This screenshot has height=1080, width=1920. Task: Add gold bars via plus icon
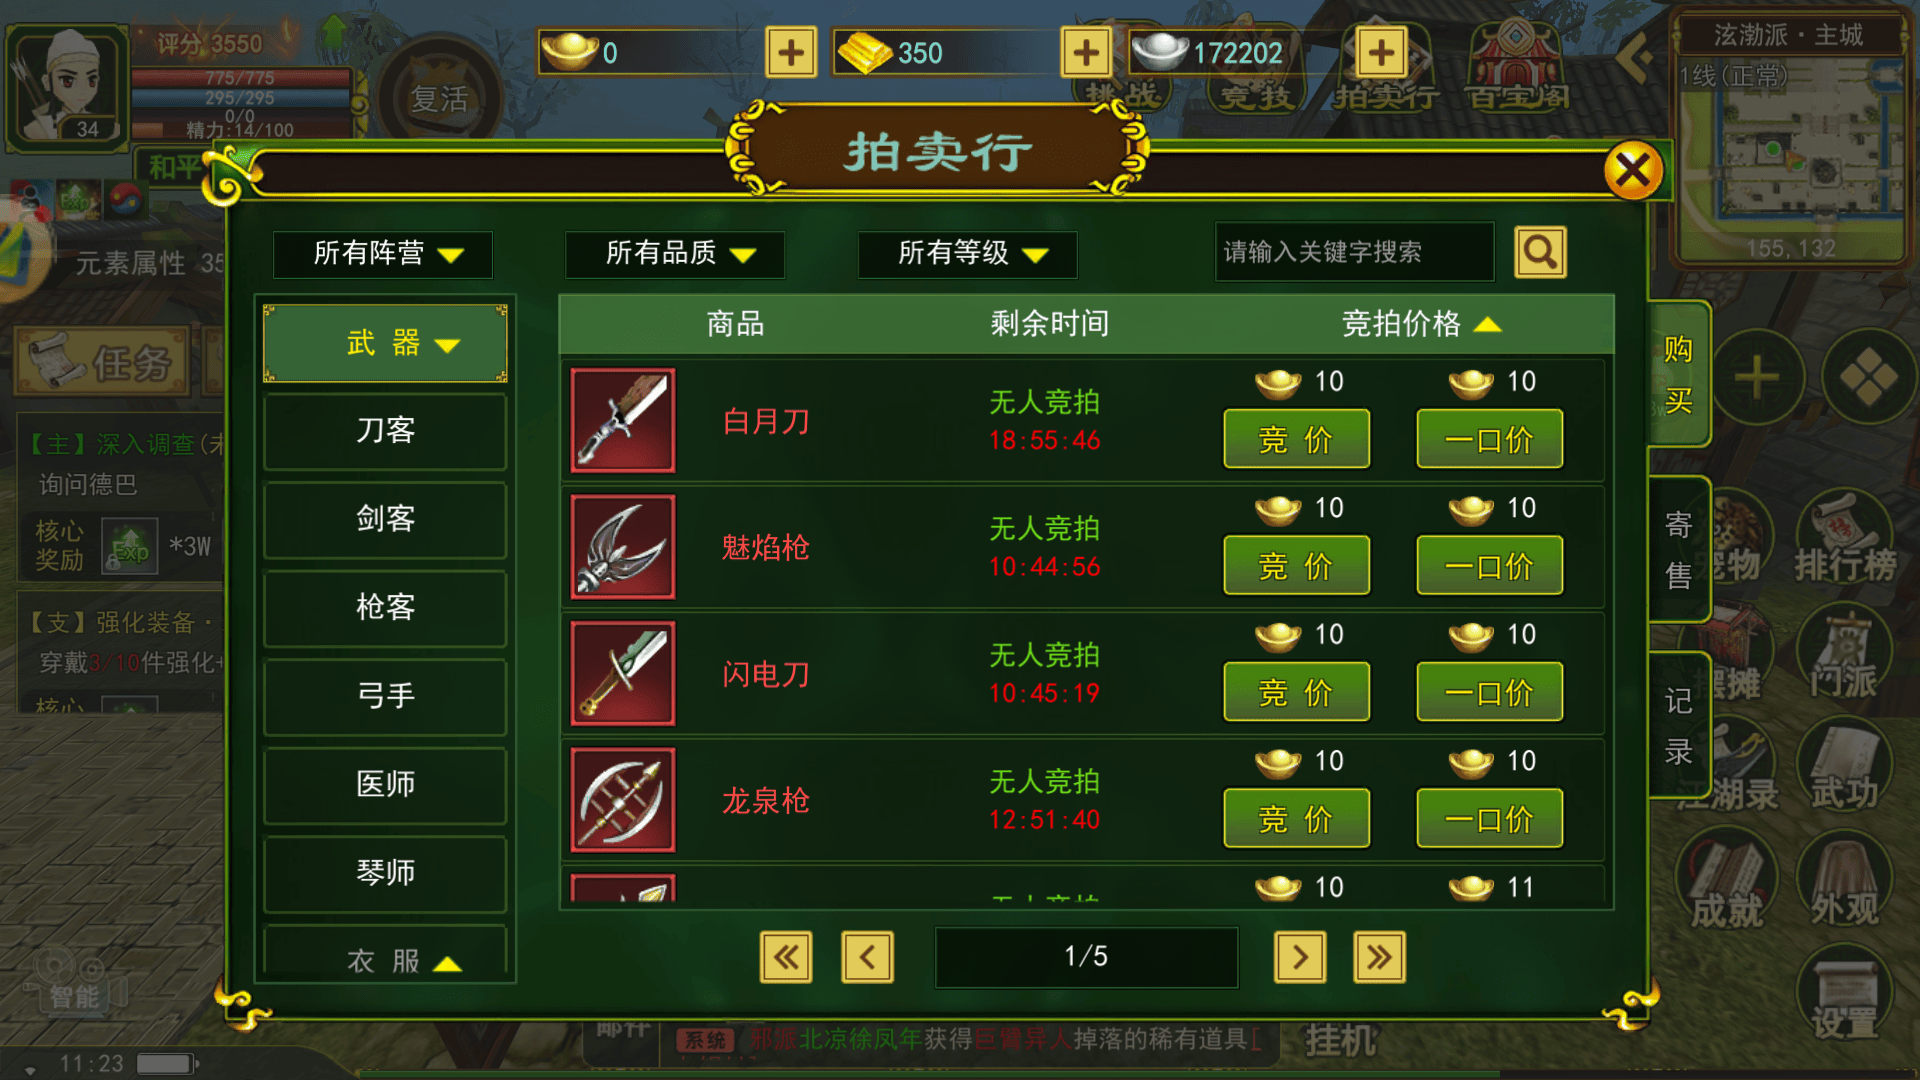click(1086, 52)
